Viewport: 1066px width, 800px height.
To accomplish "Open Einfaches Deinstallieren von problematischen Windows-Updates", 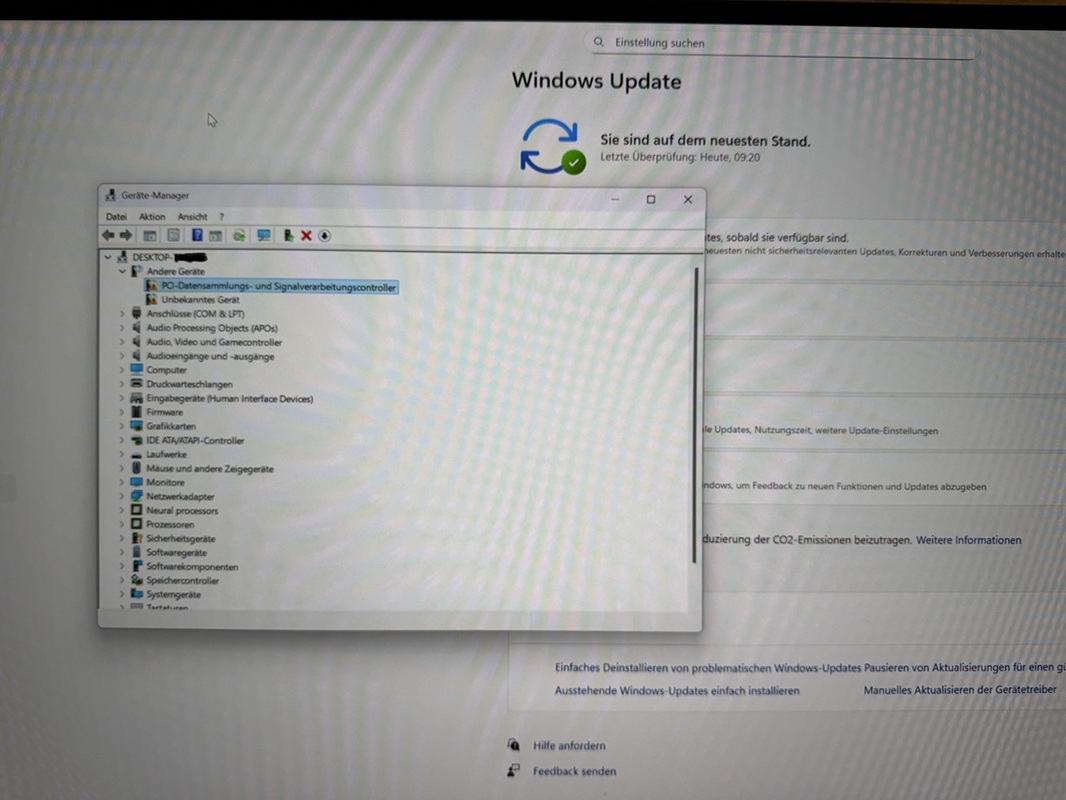I will pos(708,667).
